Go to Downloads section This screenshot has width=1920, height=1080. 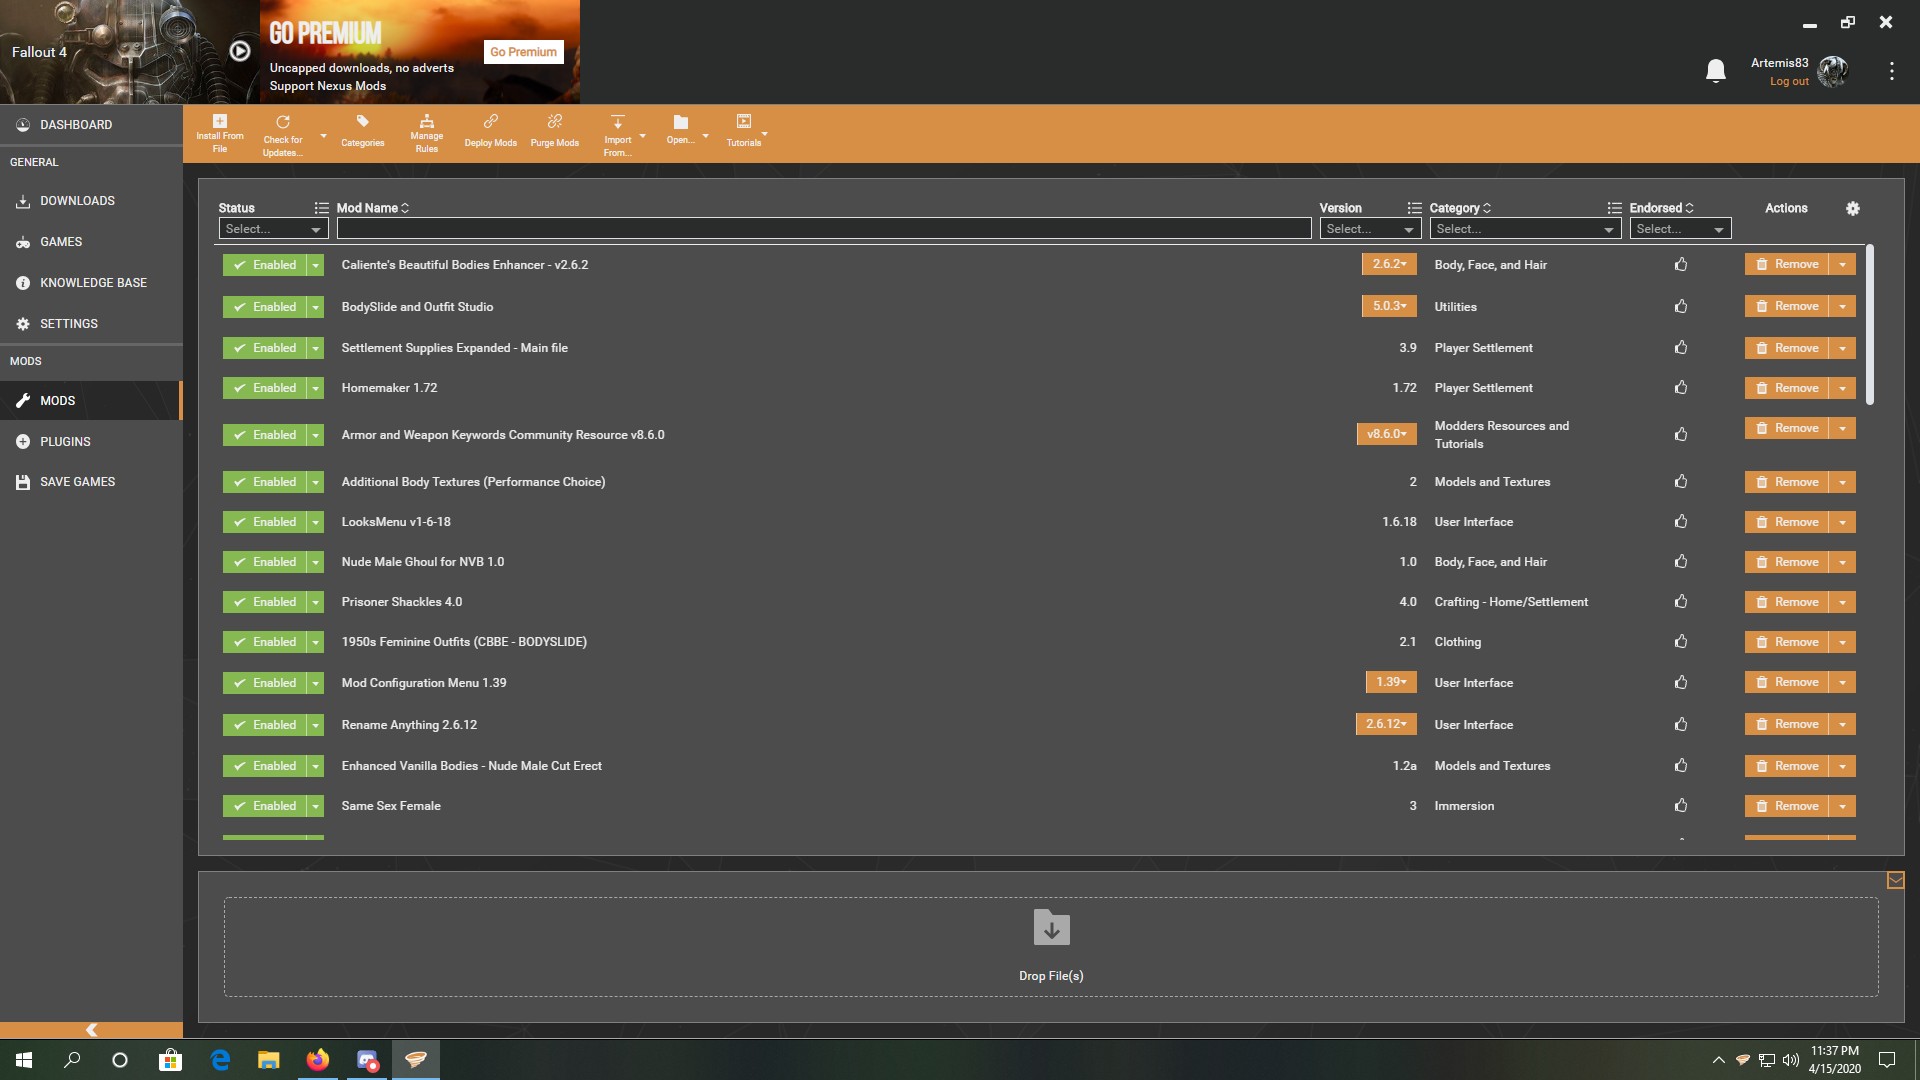click(91, 201)
